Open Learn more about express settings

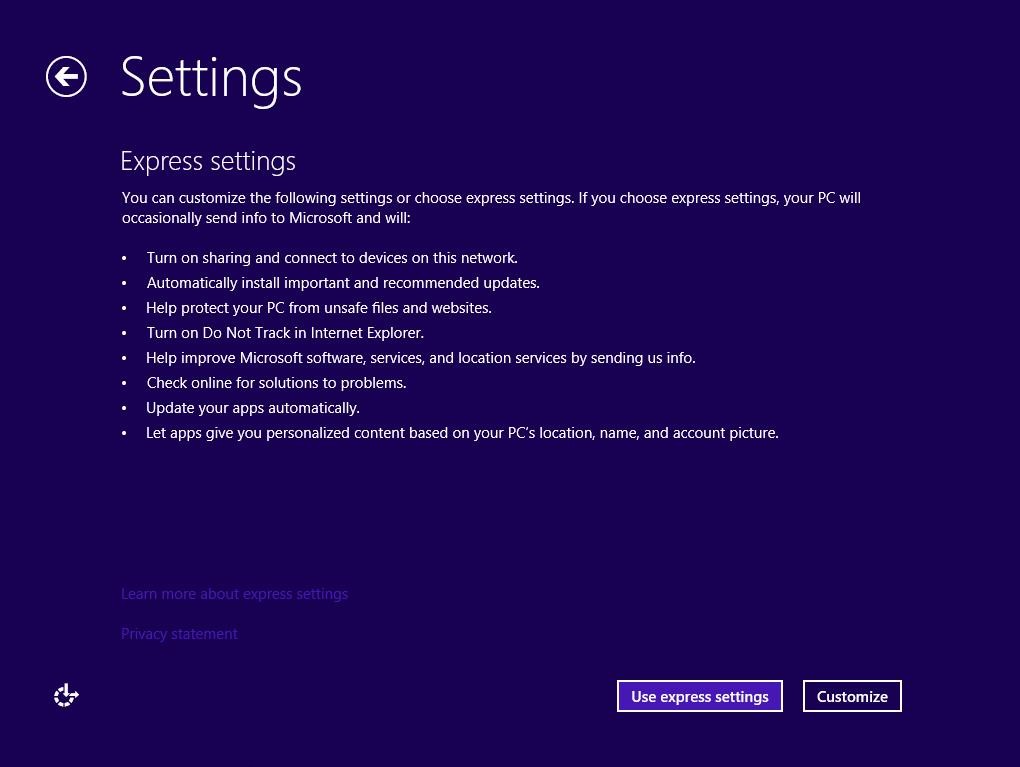pyautogui.click(x=234, y=593)
